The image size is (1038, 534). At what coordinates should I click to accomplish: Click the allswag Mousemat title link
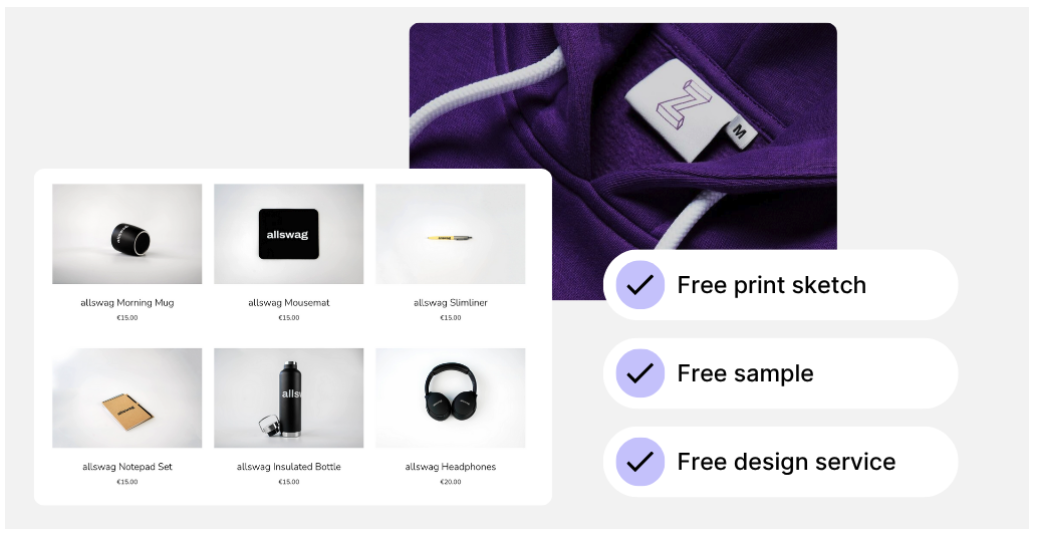point(289,302)
